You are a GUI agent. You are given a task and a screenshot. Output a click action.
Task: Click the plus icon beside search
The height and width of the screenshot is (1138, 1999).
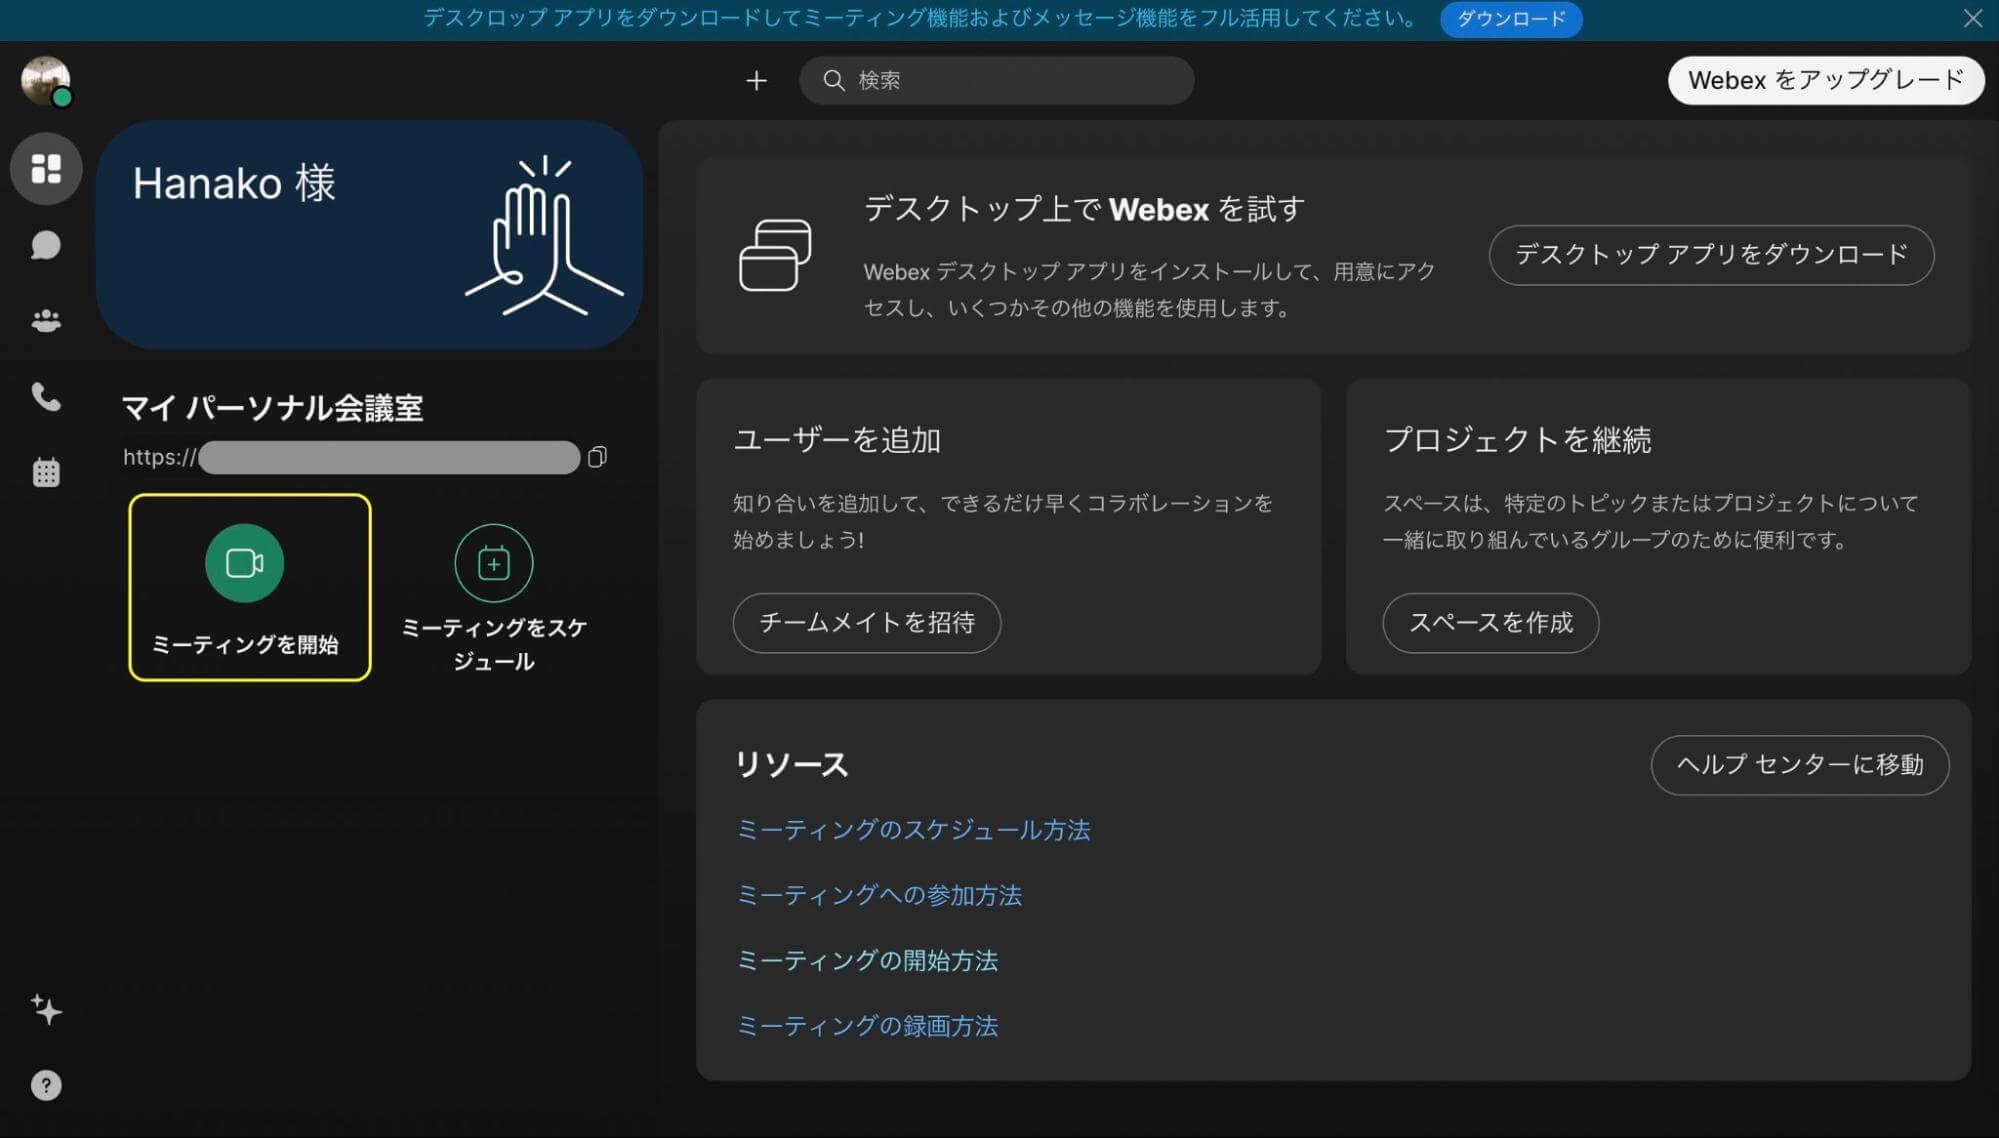[756, 80]
